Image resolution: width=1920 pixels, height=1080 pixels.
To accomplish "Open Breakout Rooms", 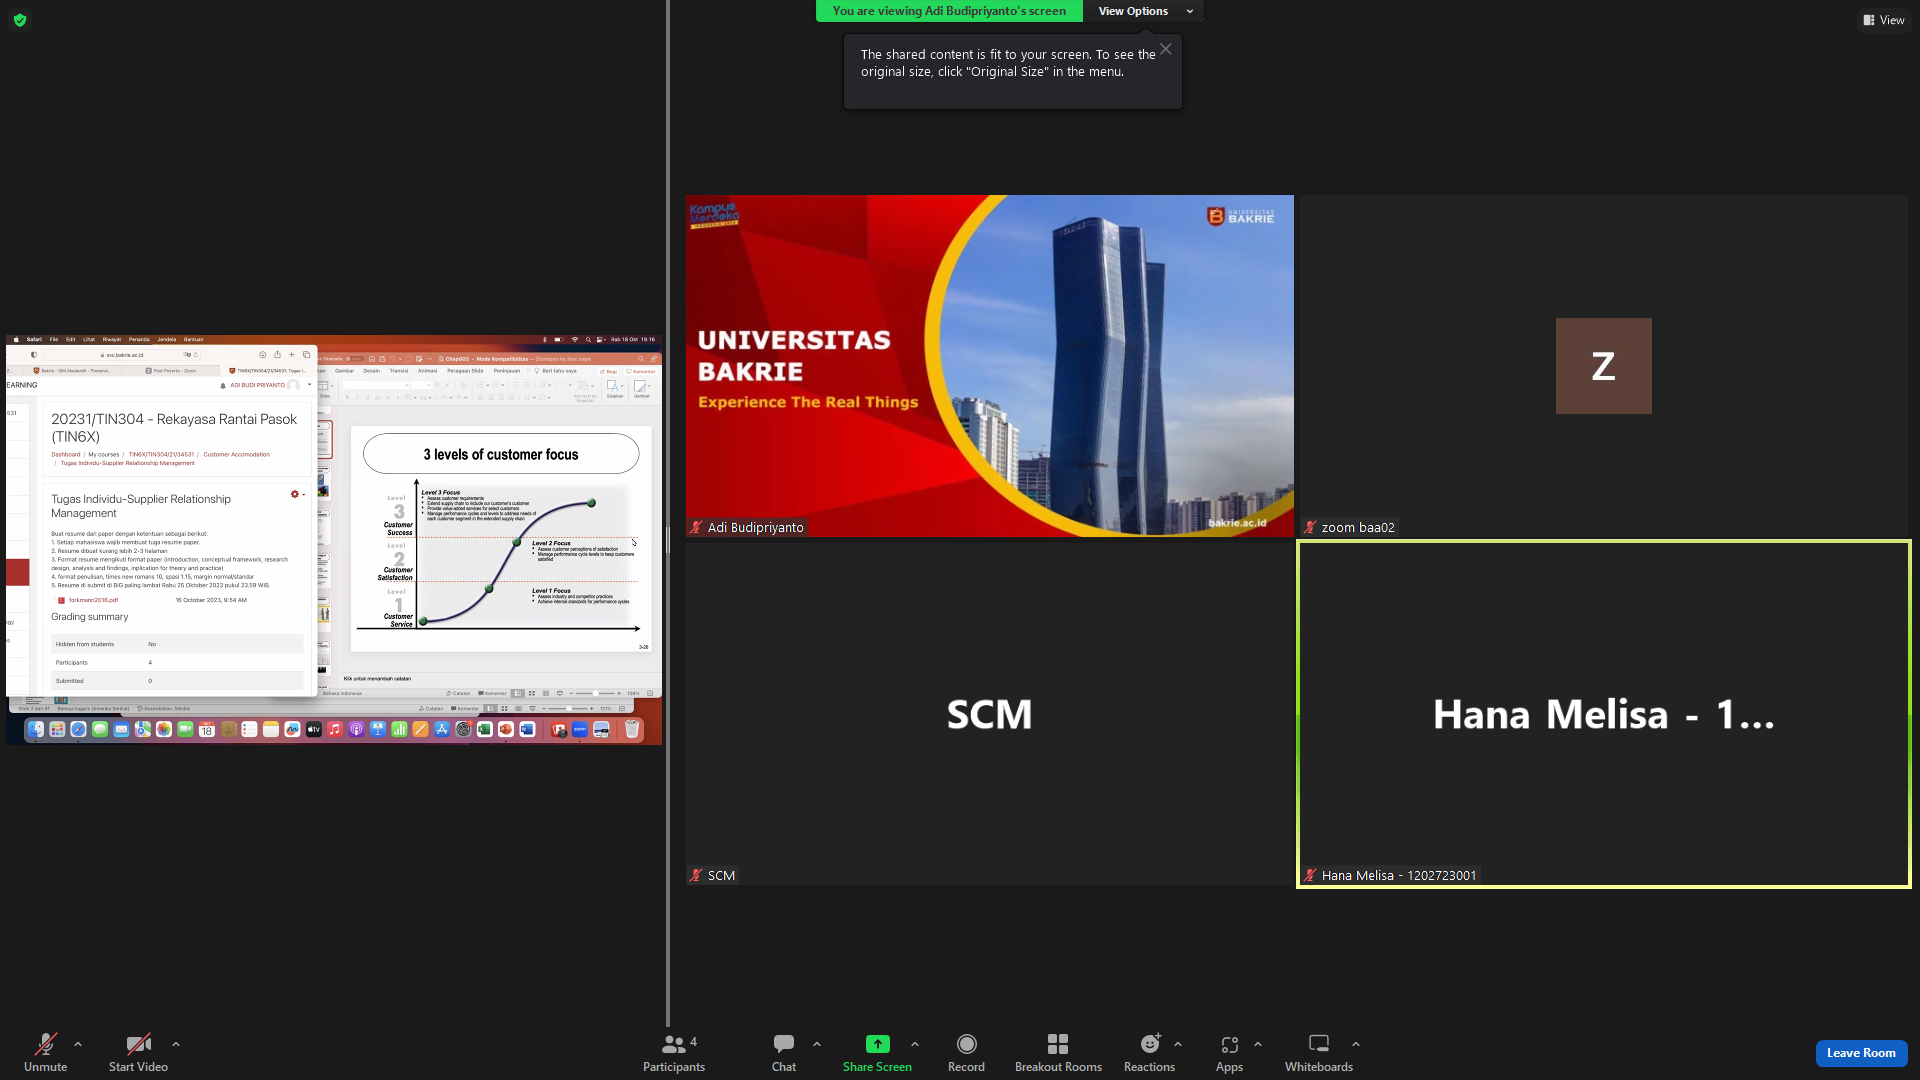I will click(1058, 1052).
